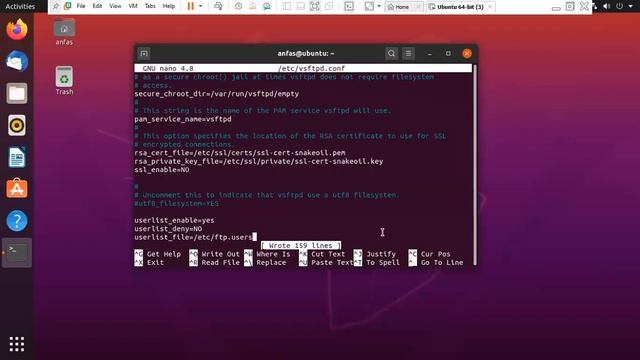The height and width of the screenshot is (360, 640).
Task: Click the Where Is shortcut in nano
Action: (x=268, y=254)
